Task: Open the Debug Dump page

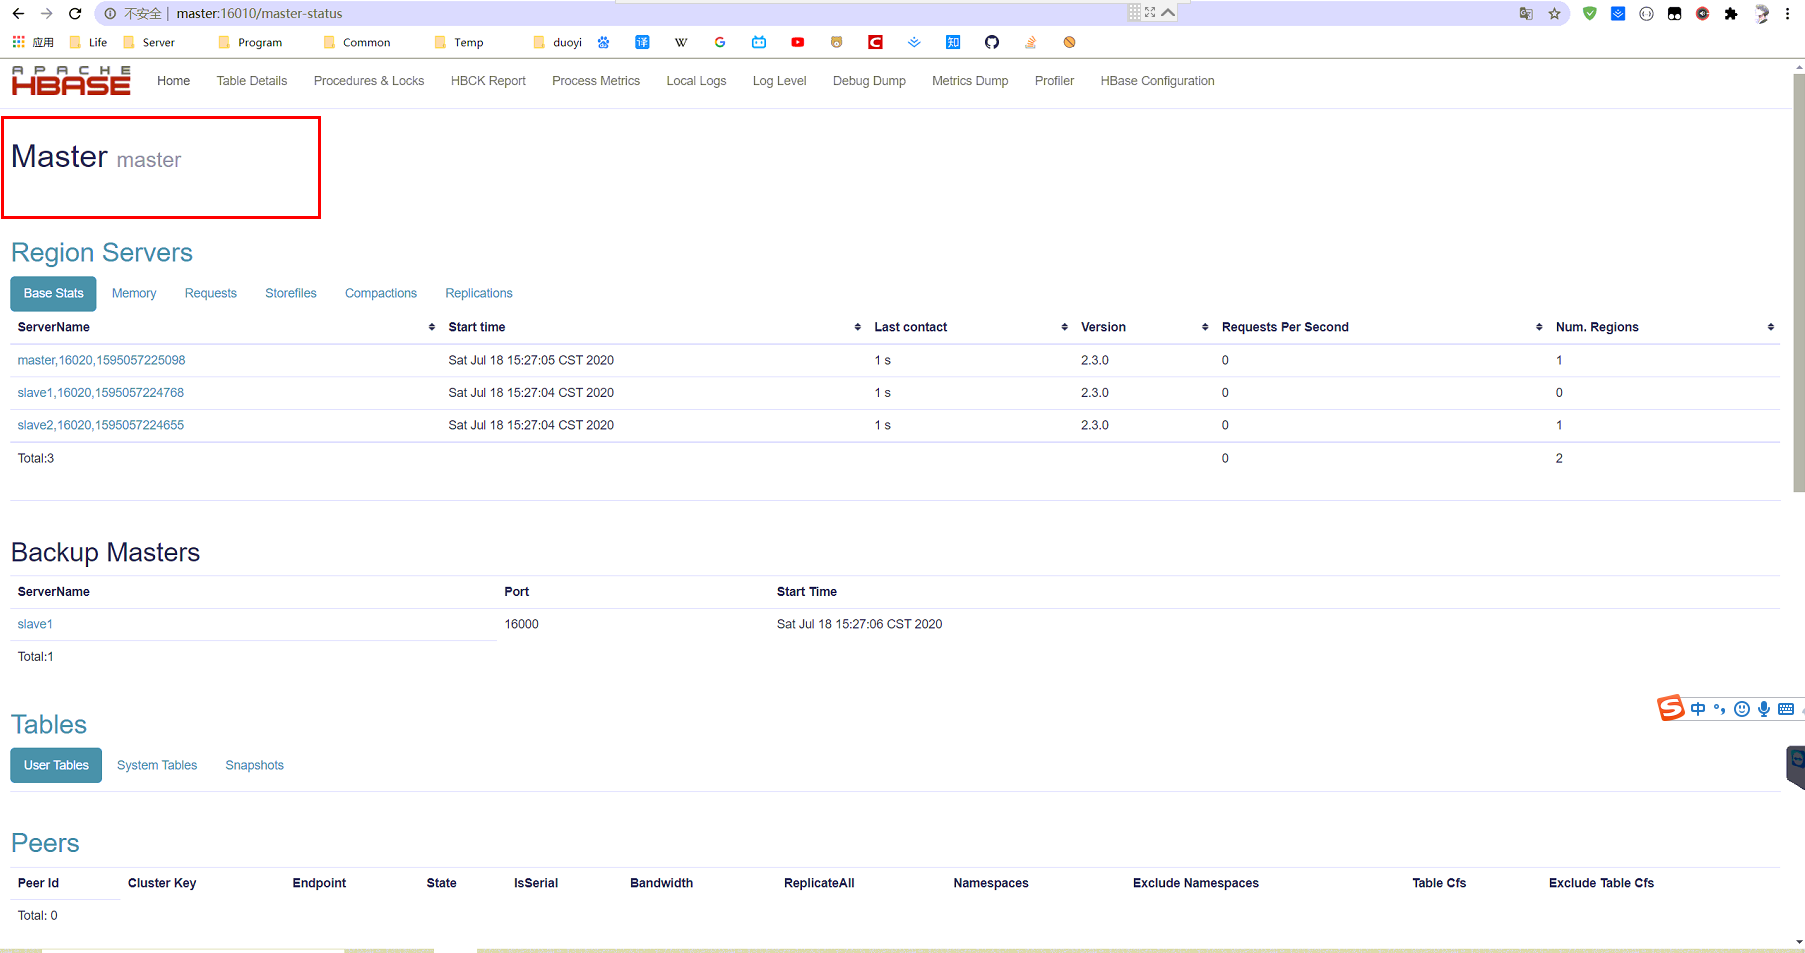Action: tap(869, 81)
